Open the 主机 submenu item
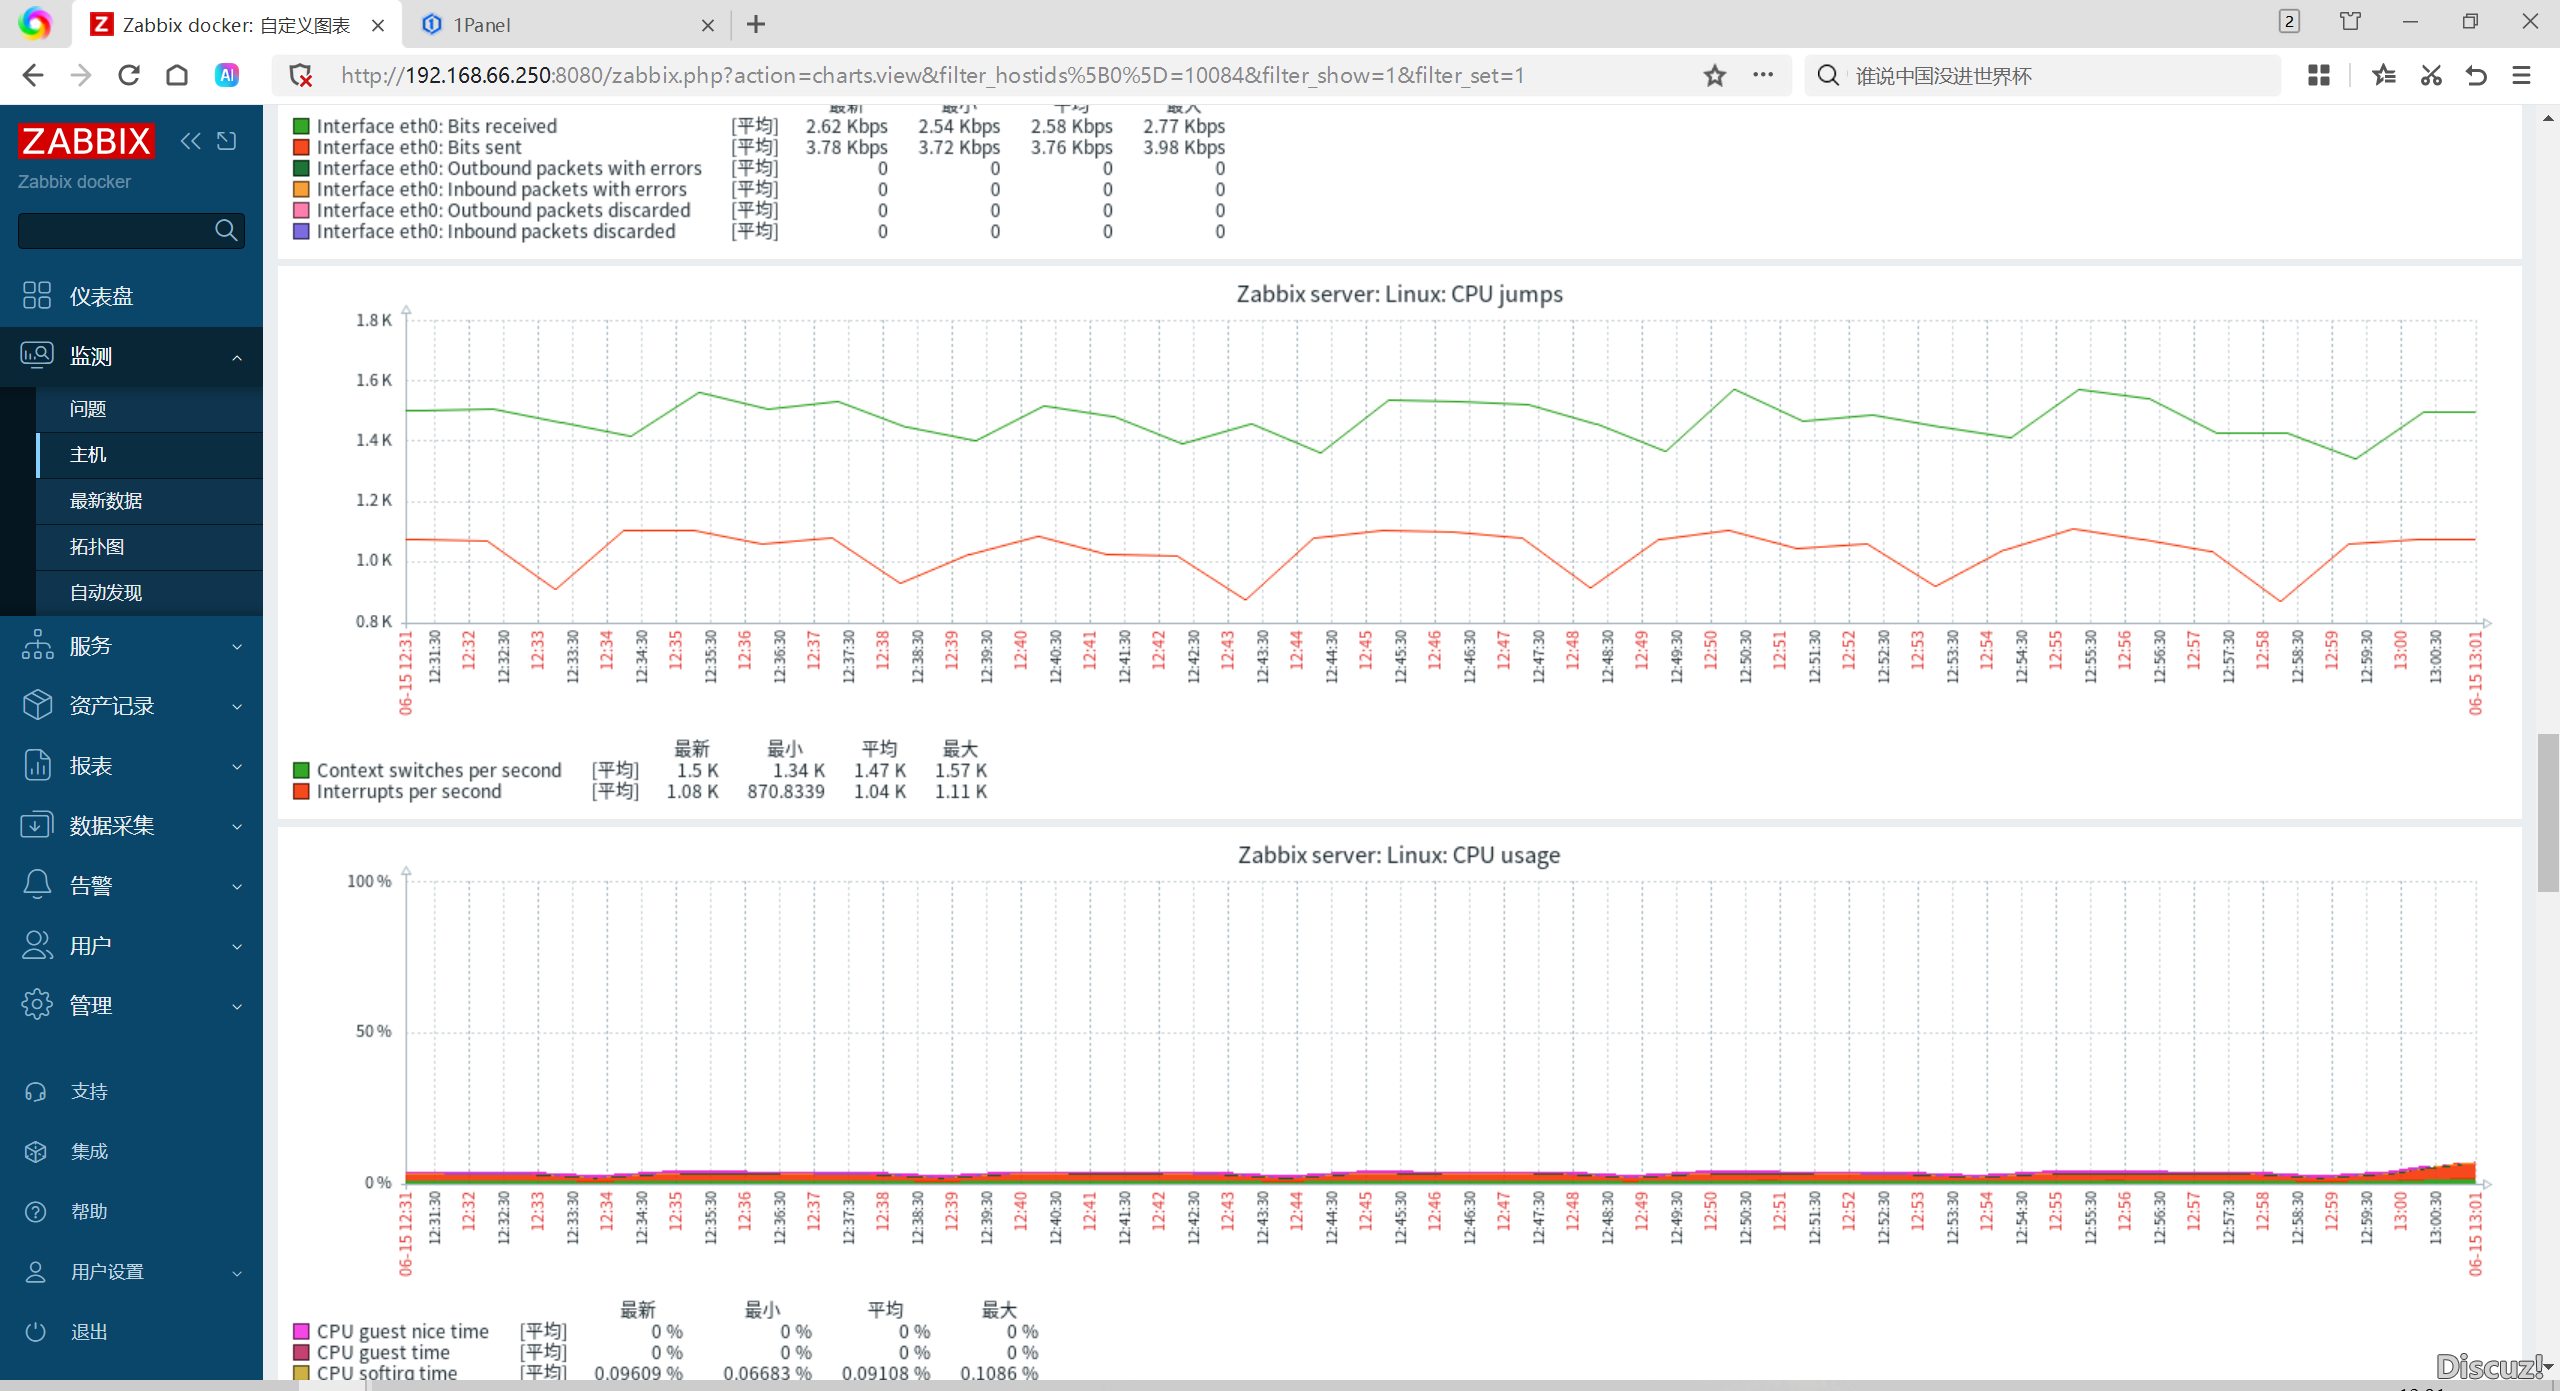 pos(150,455)
